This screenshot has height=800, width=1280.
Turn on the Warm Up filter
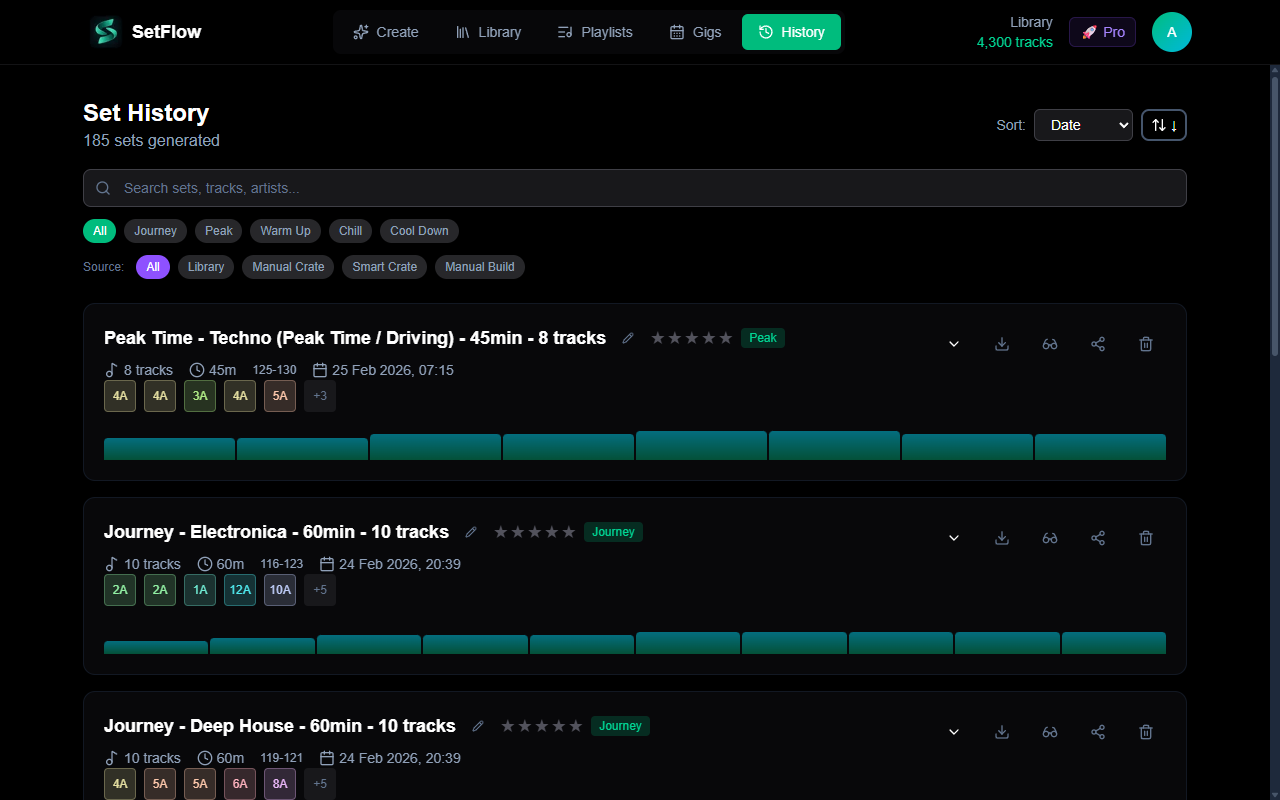(x=285, y=231)
